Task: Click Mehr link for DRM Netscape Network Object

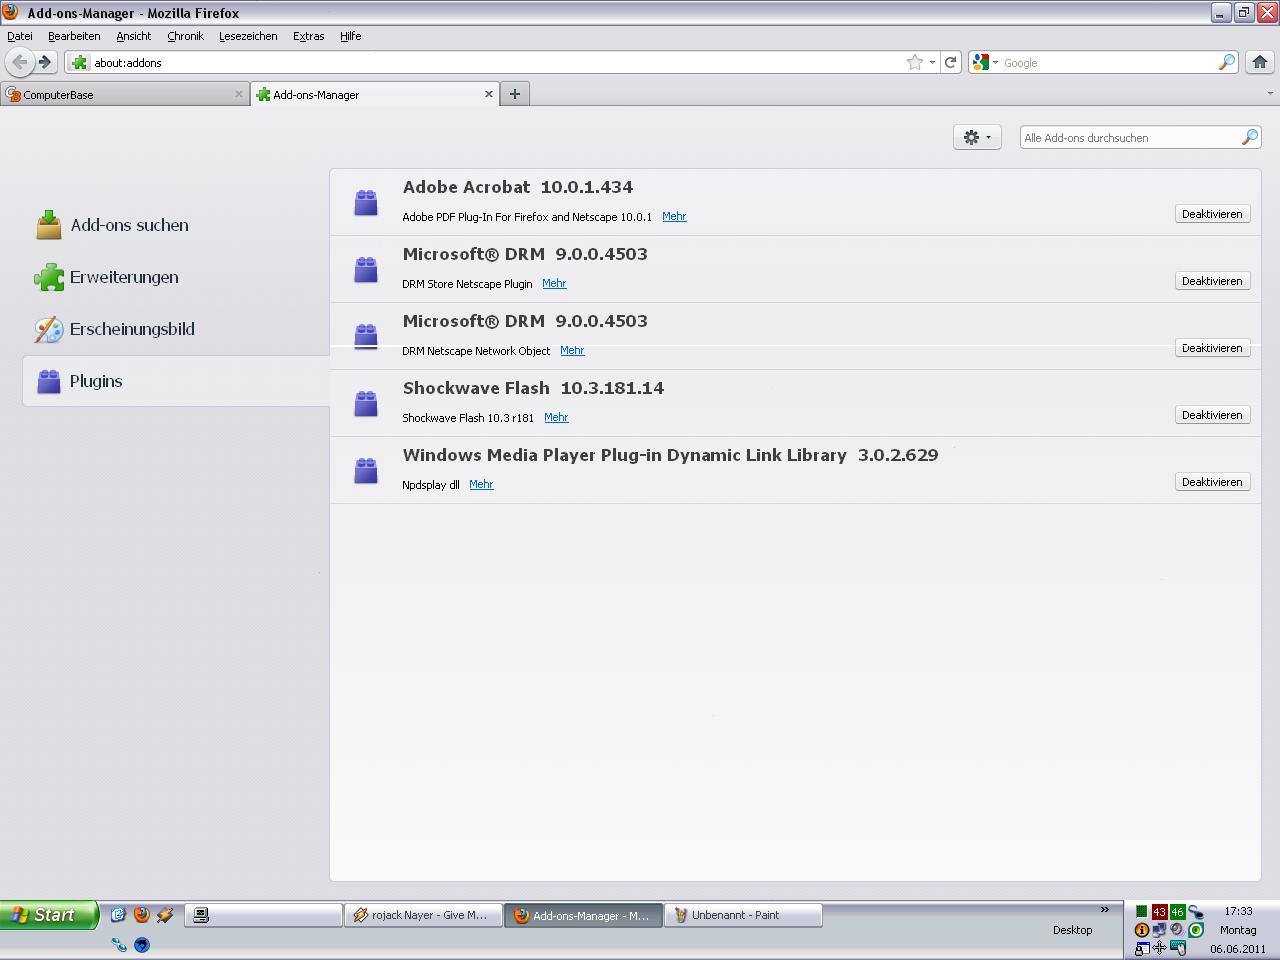Action: click(572, 350)
